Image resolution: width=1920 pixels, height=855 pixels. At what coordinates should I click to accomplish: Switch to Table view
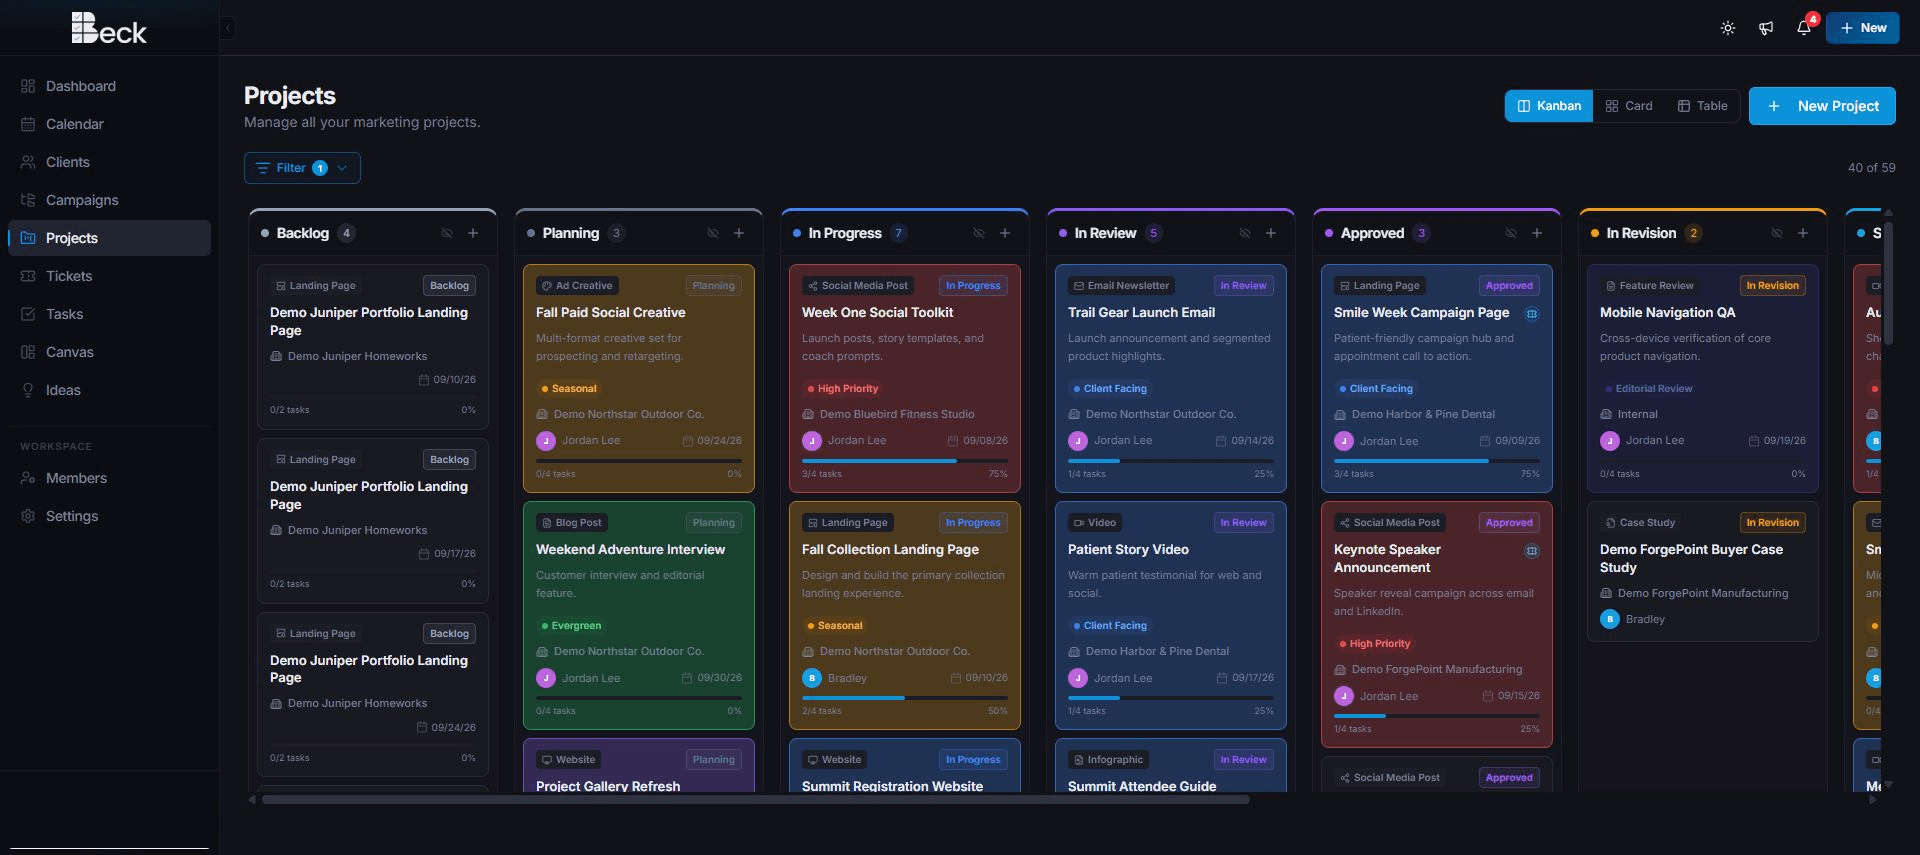pyautogui.click(x=1702, y=106)
